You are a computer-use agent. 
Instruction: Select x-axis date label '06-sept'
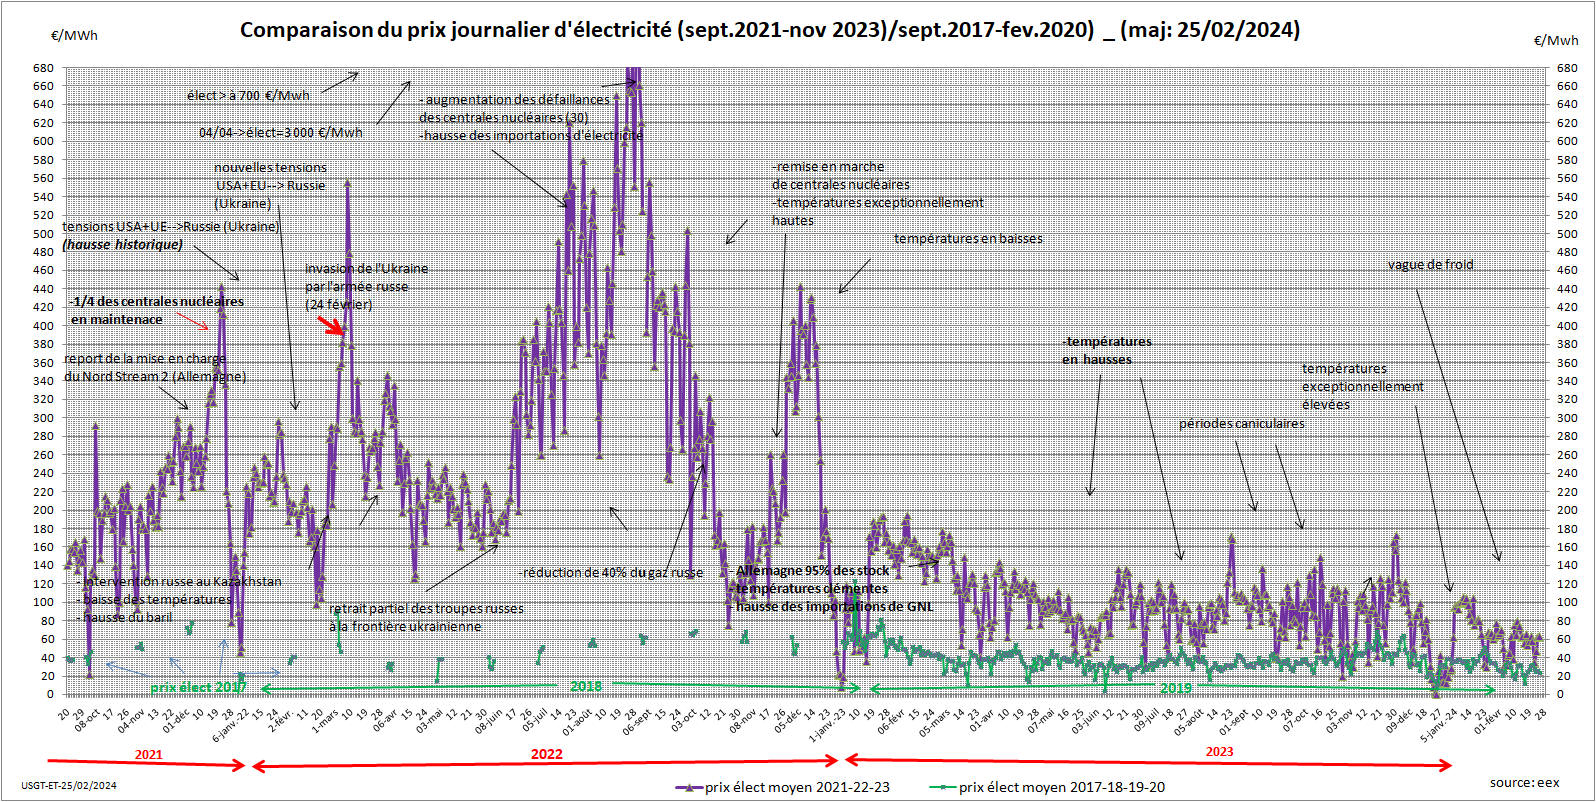click(636, 722)
